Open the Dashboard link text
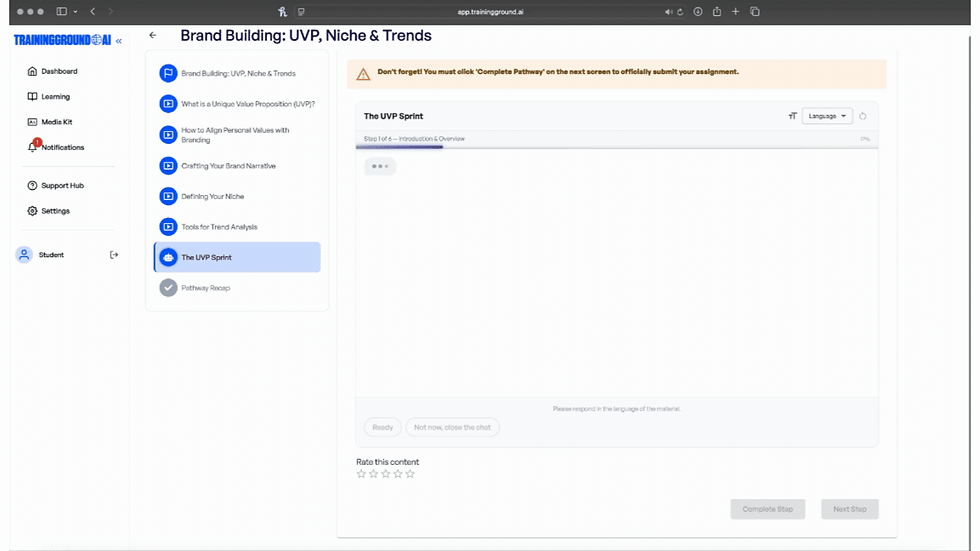 (x=59, y=71)
